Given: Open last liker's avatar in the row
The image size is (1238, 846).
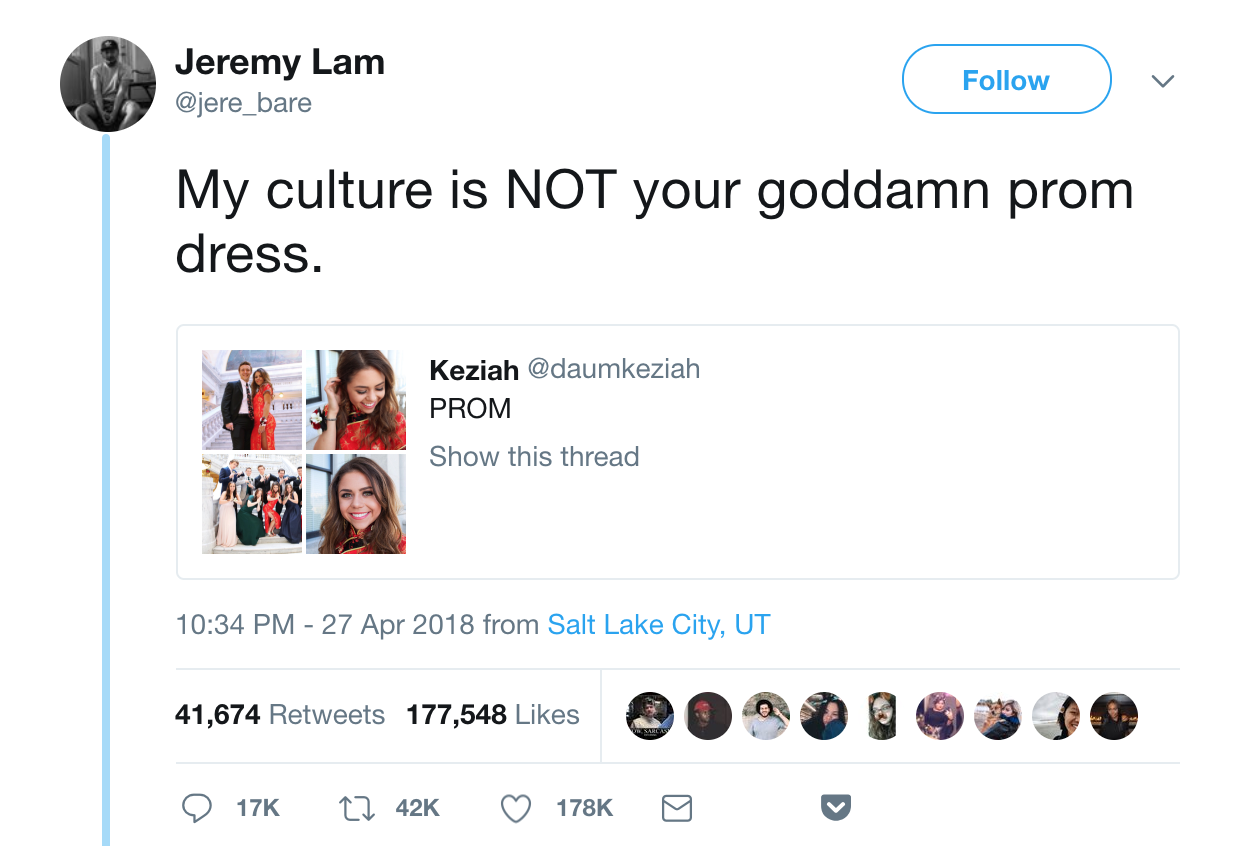Looking at the screenshot, I should 1114,716.
